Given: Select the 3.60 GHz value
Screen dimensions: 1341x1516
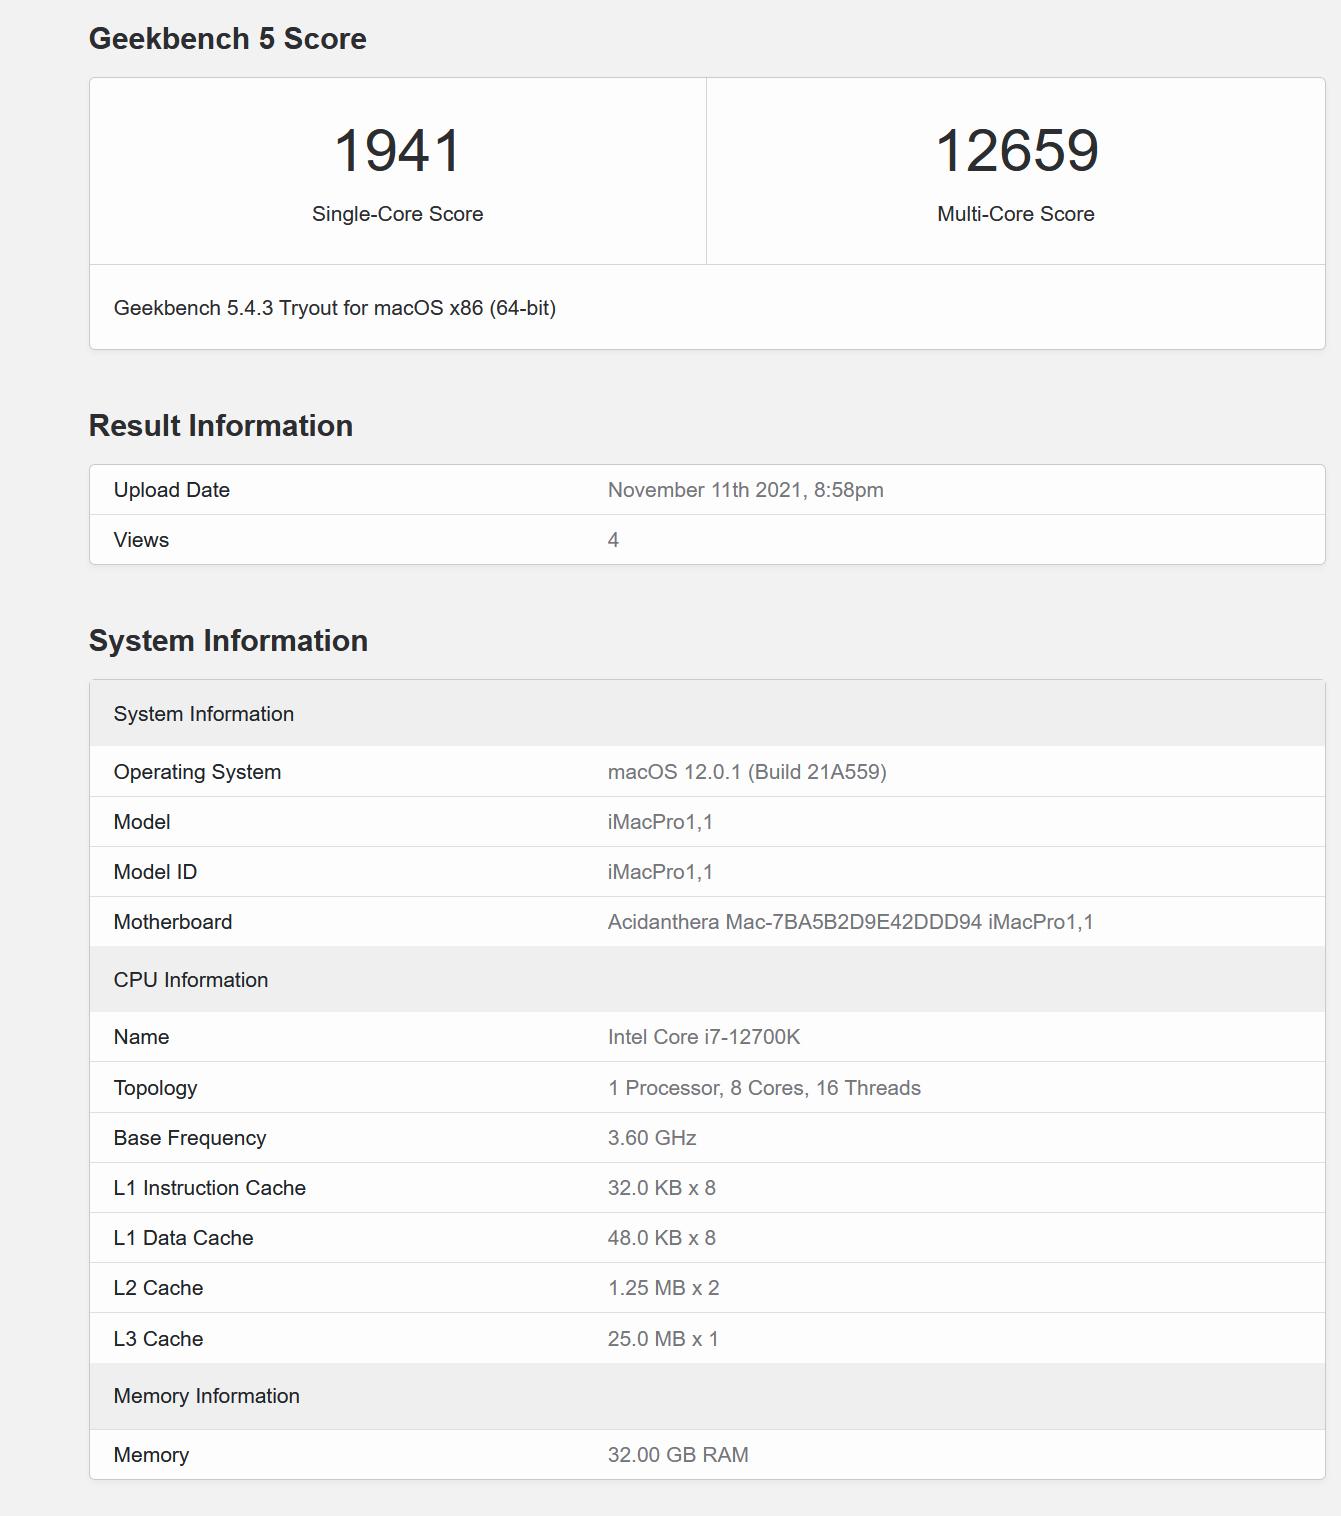Looking at the screenshot, I should pyautogui.click(x=652, y=1138).
